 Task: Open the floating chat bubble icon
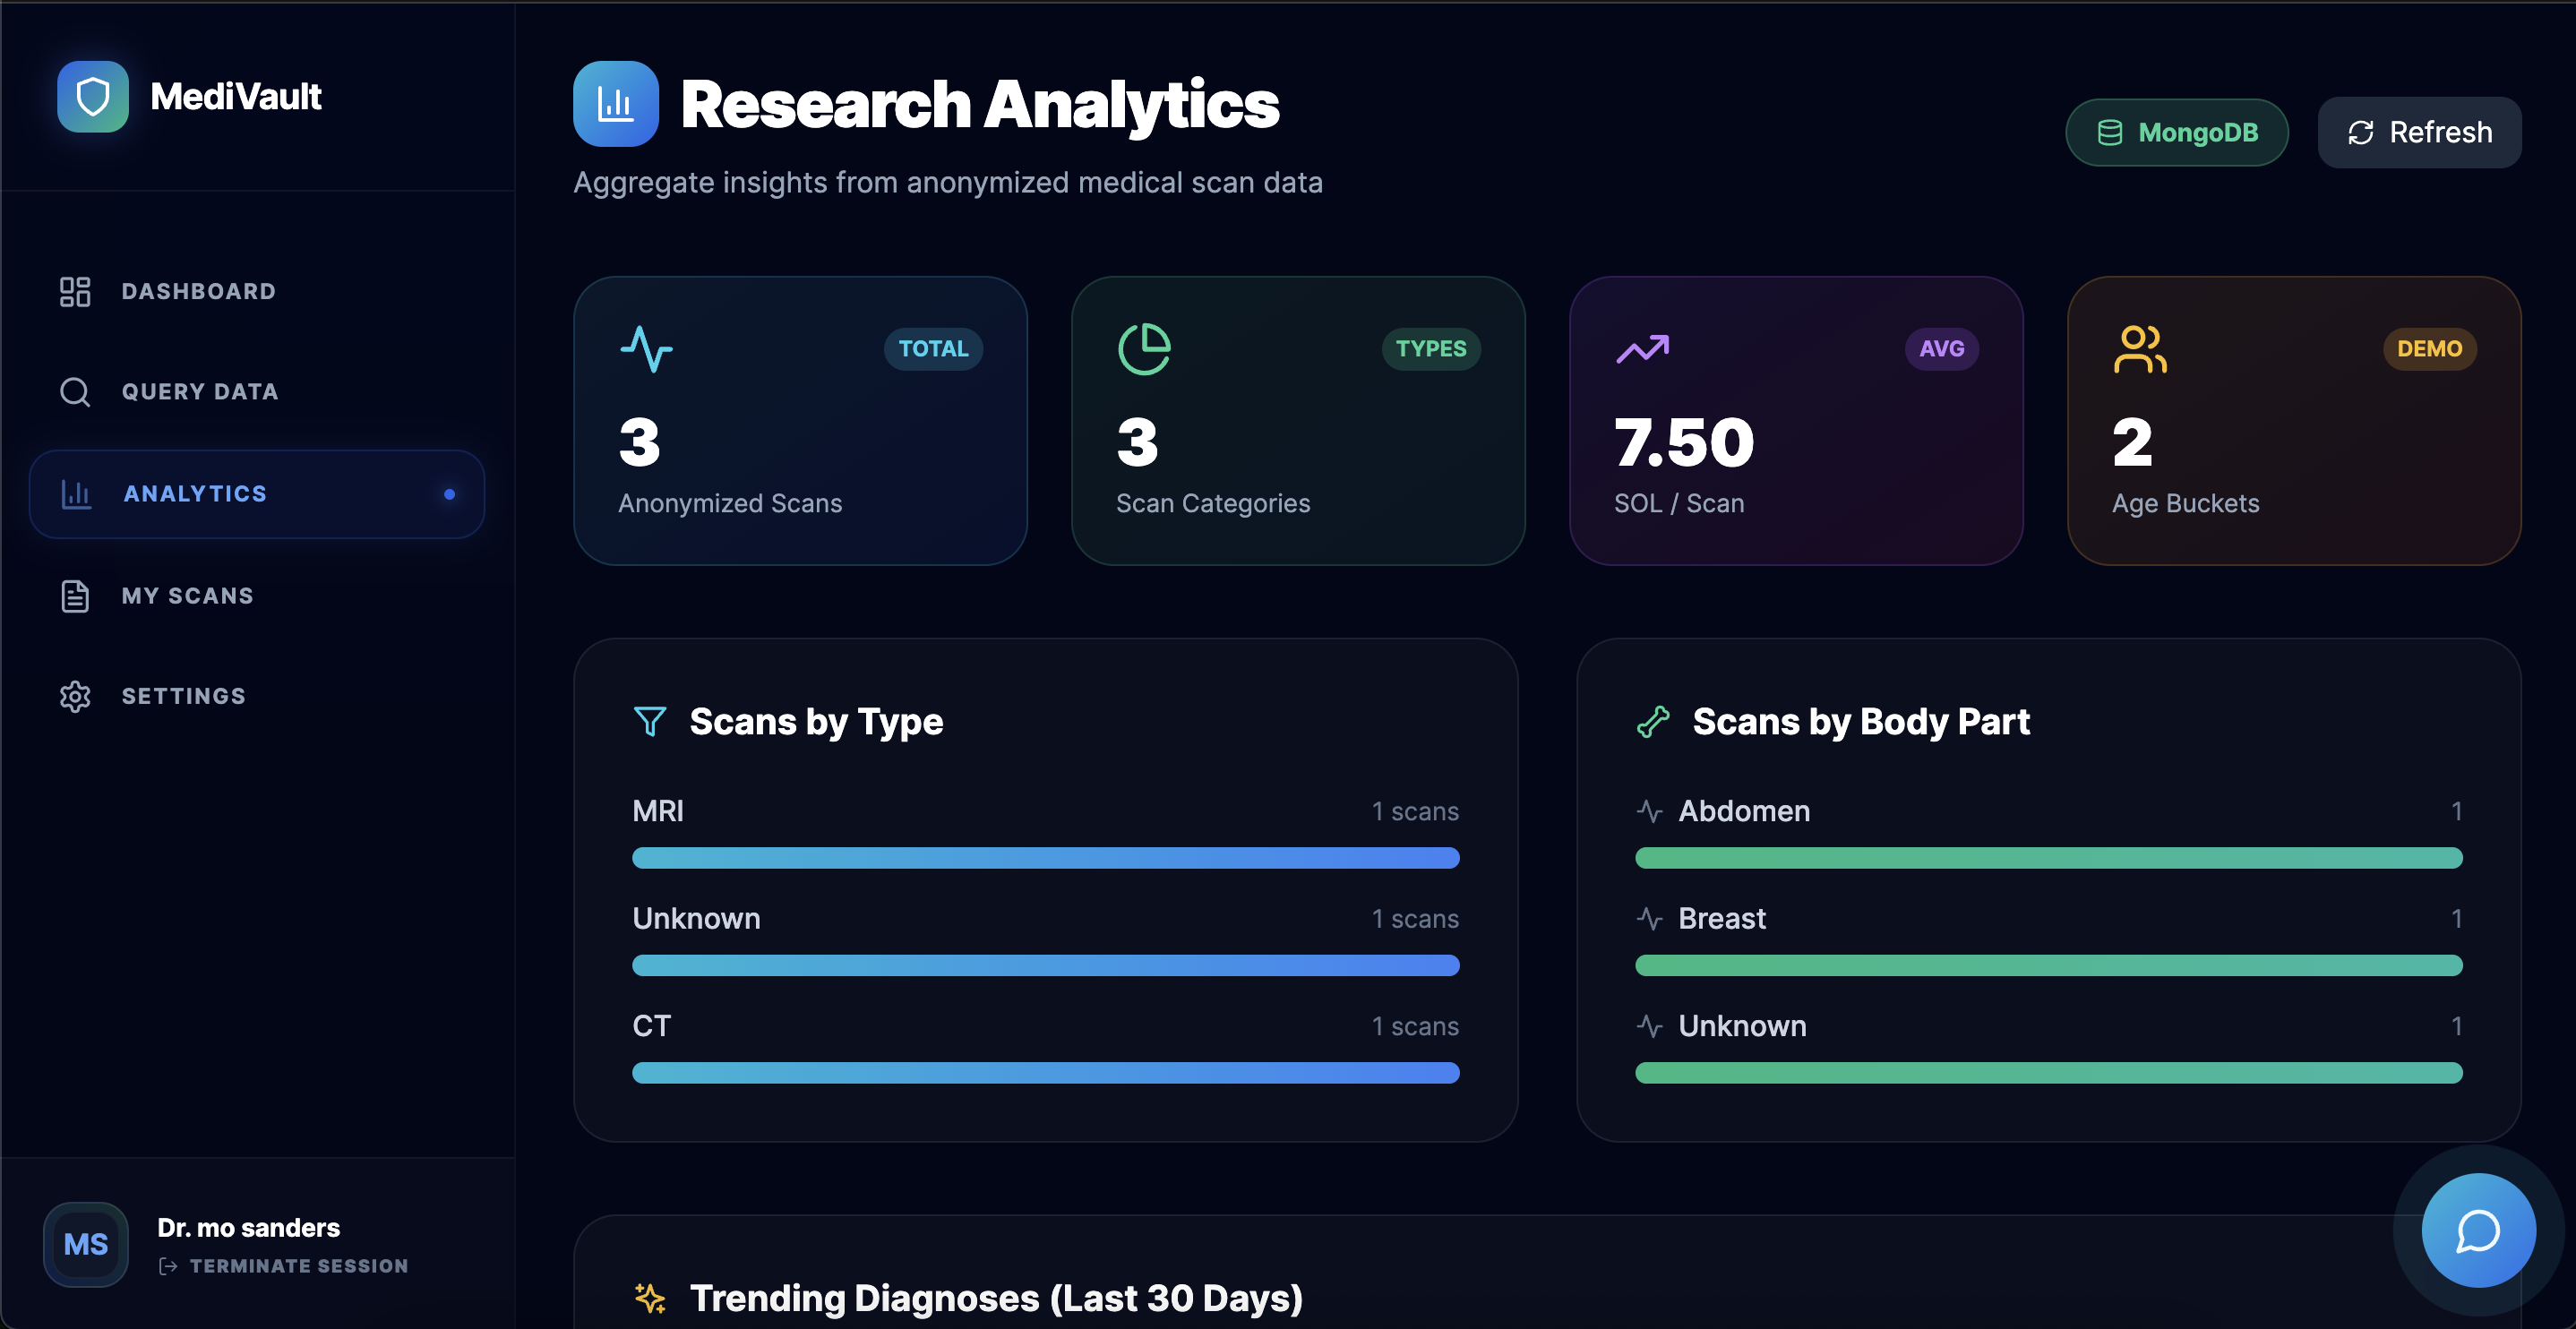[2477, 1230]
